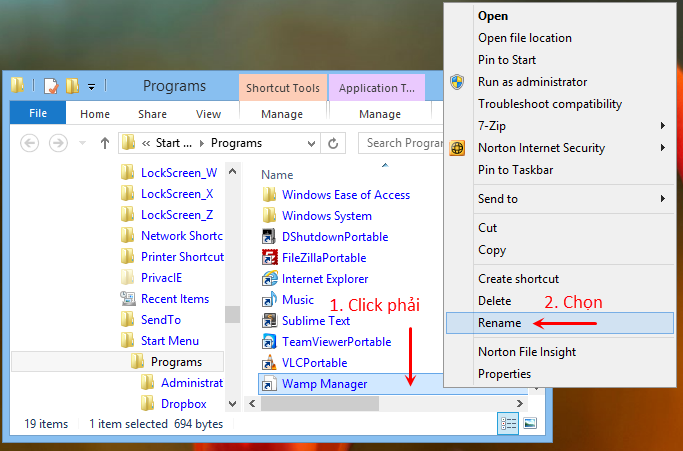The width and height of the screenshot is (683, 451).
Task: Select the Application Tools contextual tab
Action: tap(377, 88)
